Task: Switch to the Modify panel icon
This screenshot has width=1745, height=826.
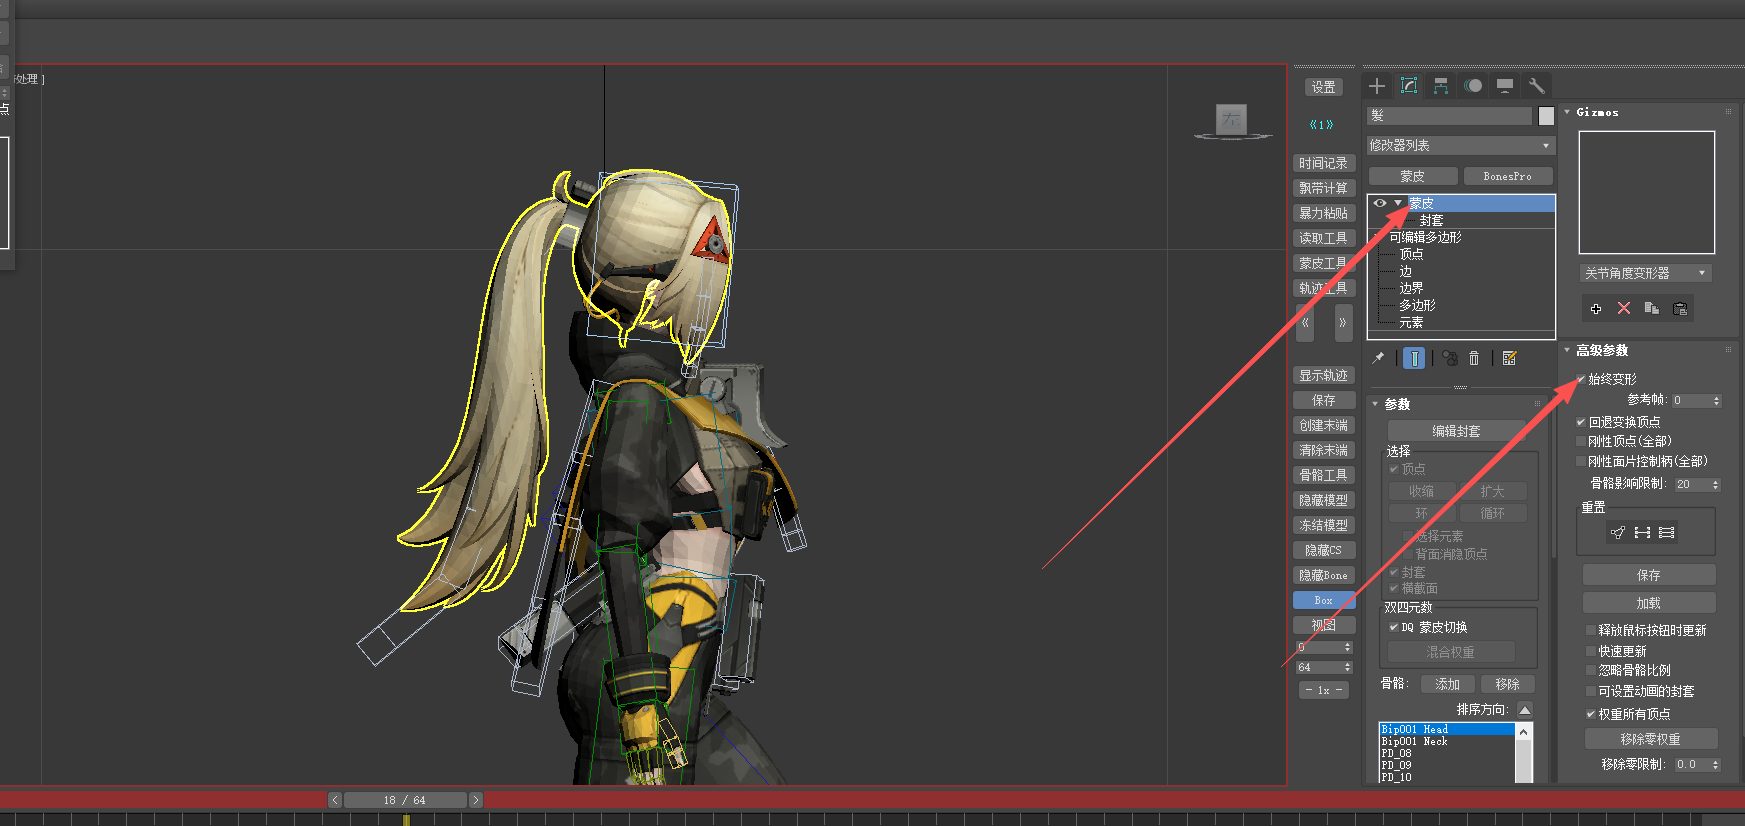Action: [x=1409, y=86]
